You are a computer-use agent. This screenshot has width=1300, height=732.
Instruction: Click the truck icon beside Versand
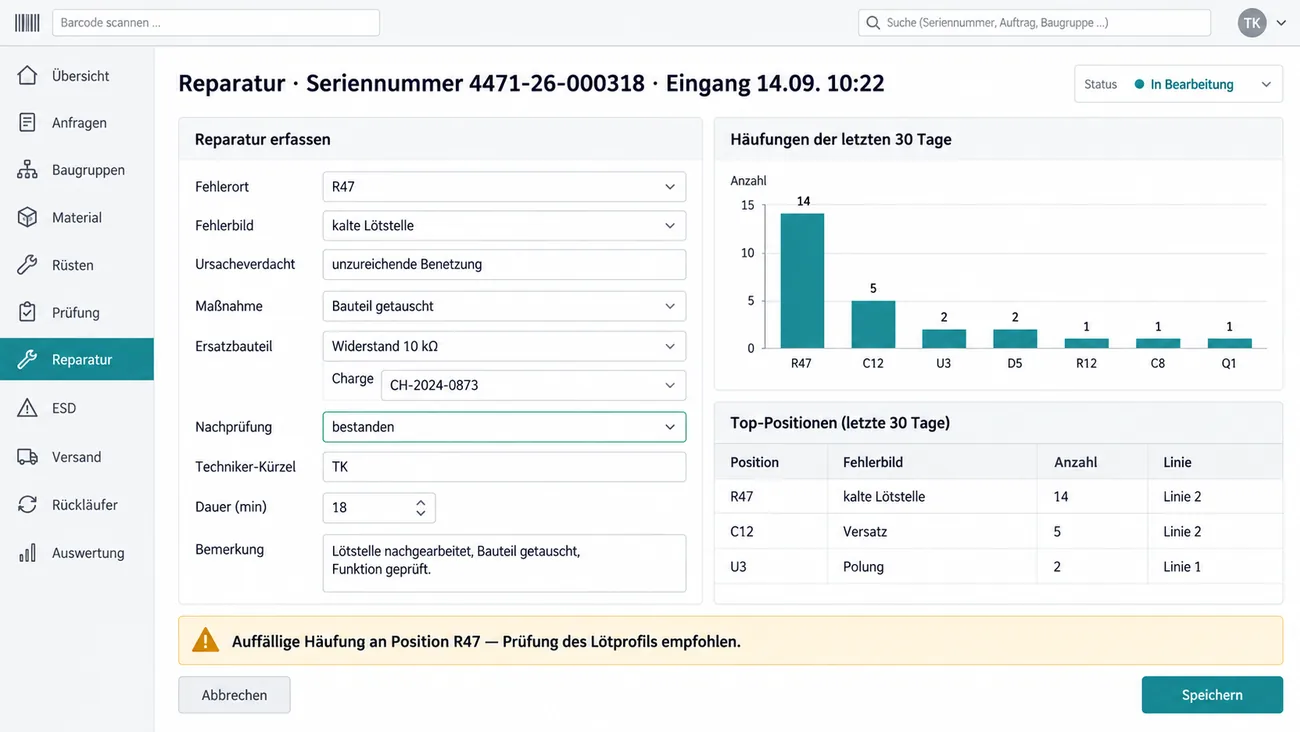point(27,457)
